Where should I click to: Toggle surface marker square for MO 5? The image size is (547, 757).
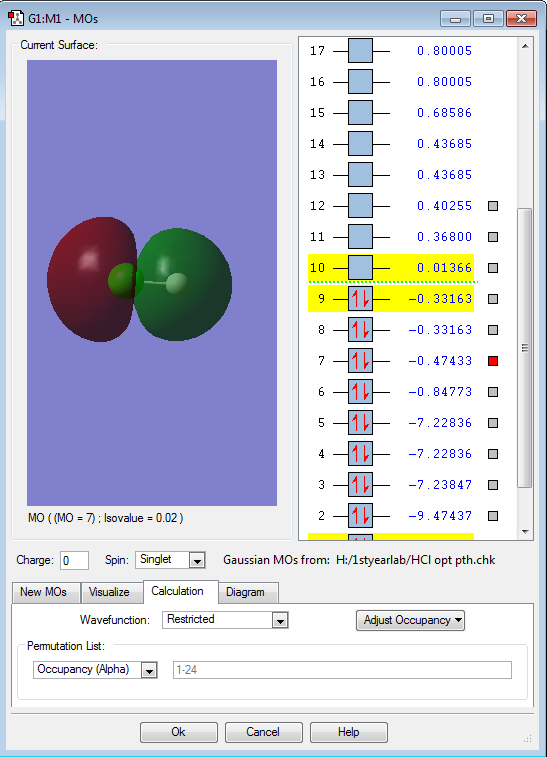click(x=493, y=423)
